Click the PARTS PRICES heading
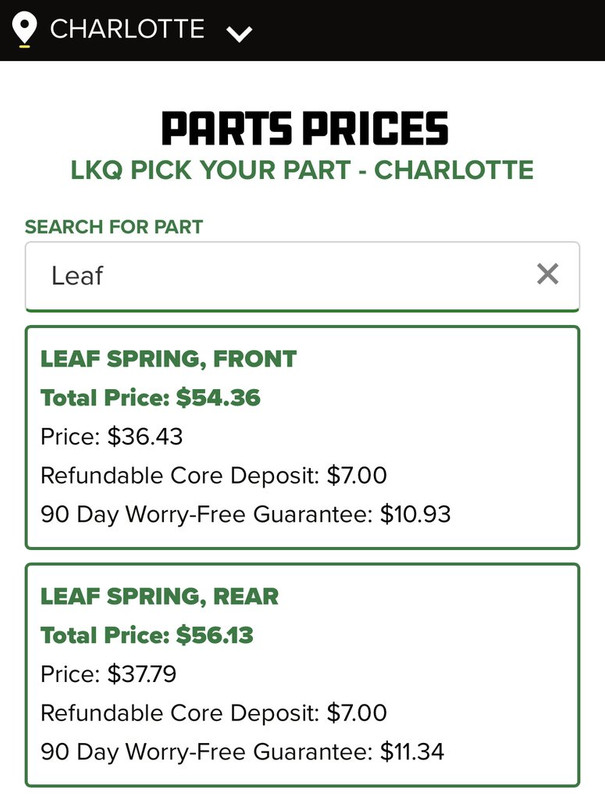Viewport: 605px width, 800px height. (304, 128)
